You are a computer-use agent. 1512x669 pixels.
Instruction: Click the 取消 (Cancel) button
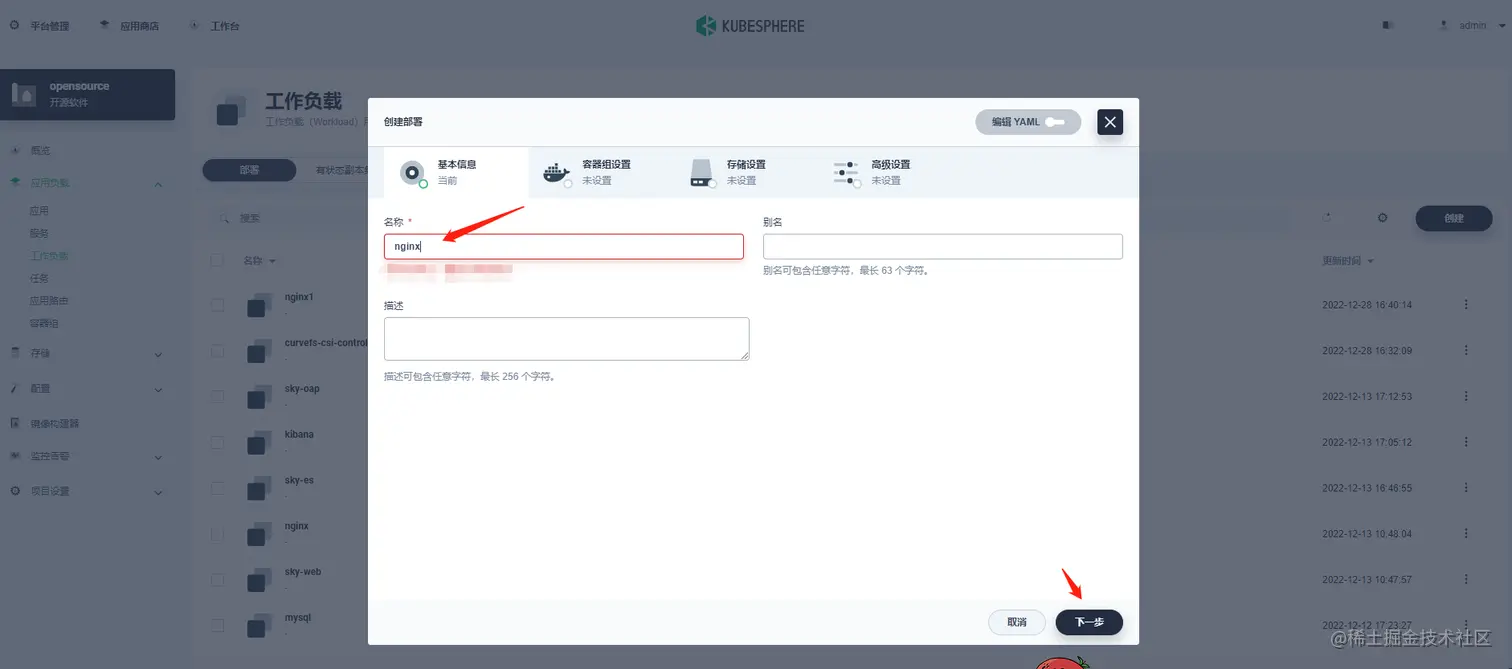1017,622
